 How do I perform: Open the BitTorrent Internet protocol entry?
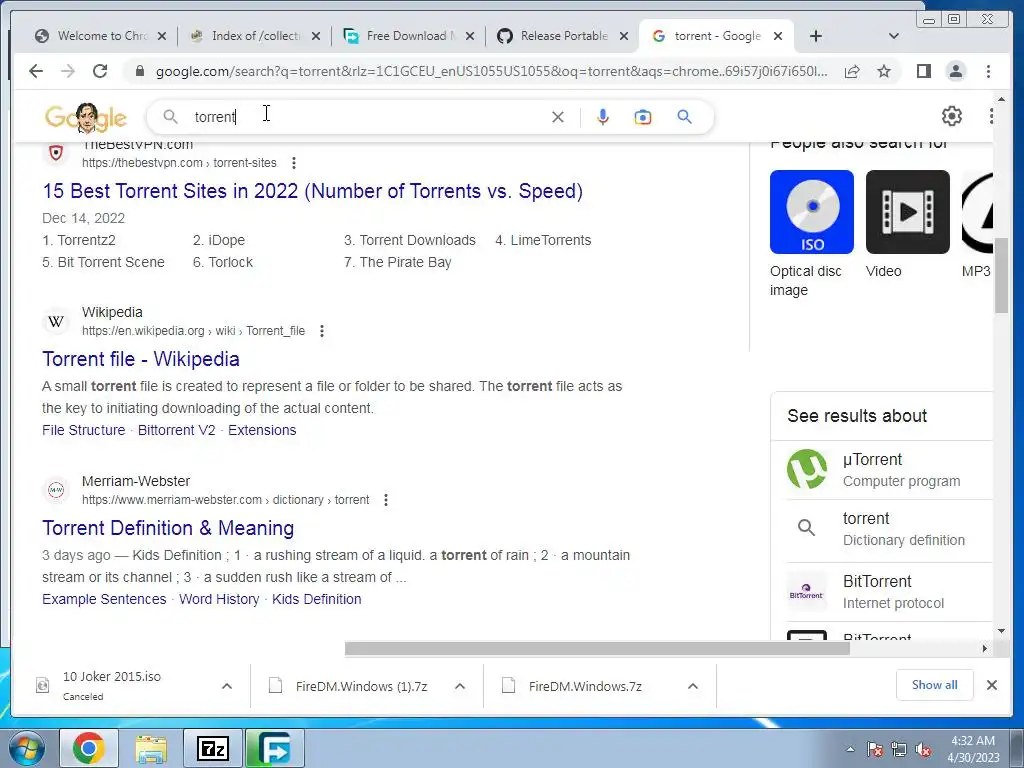888,592
